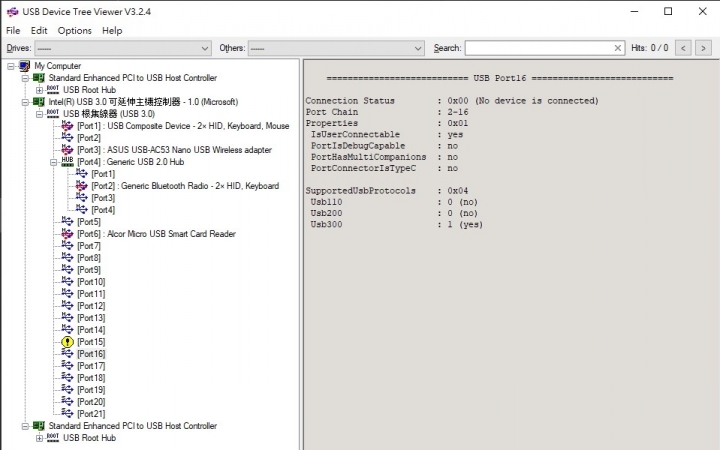The height and width of the screenshot is (450, 720).
Task: Collapse the first Standard Enhanced PCI controller
Action: [x=25, y=78]
